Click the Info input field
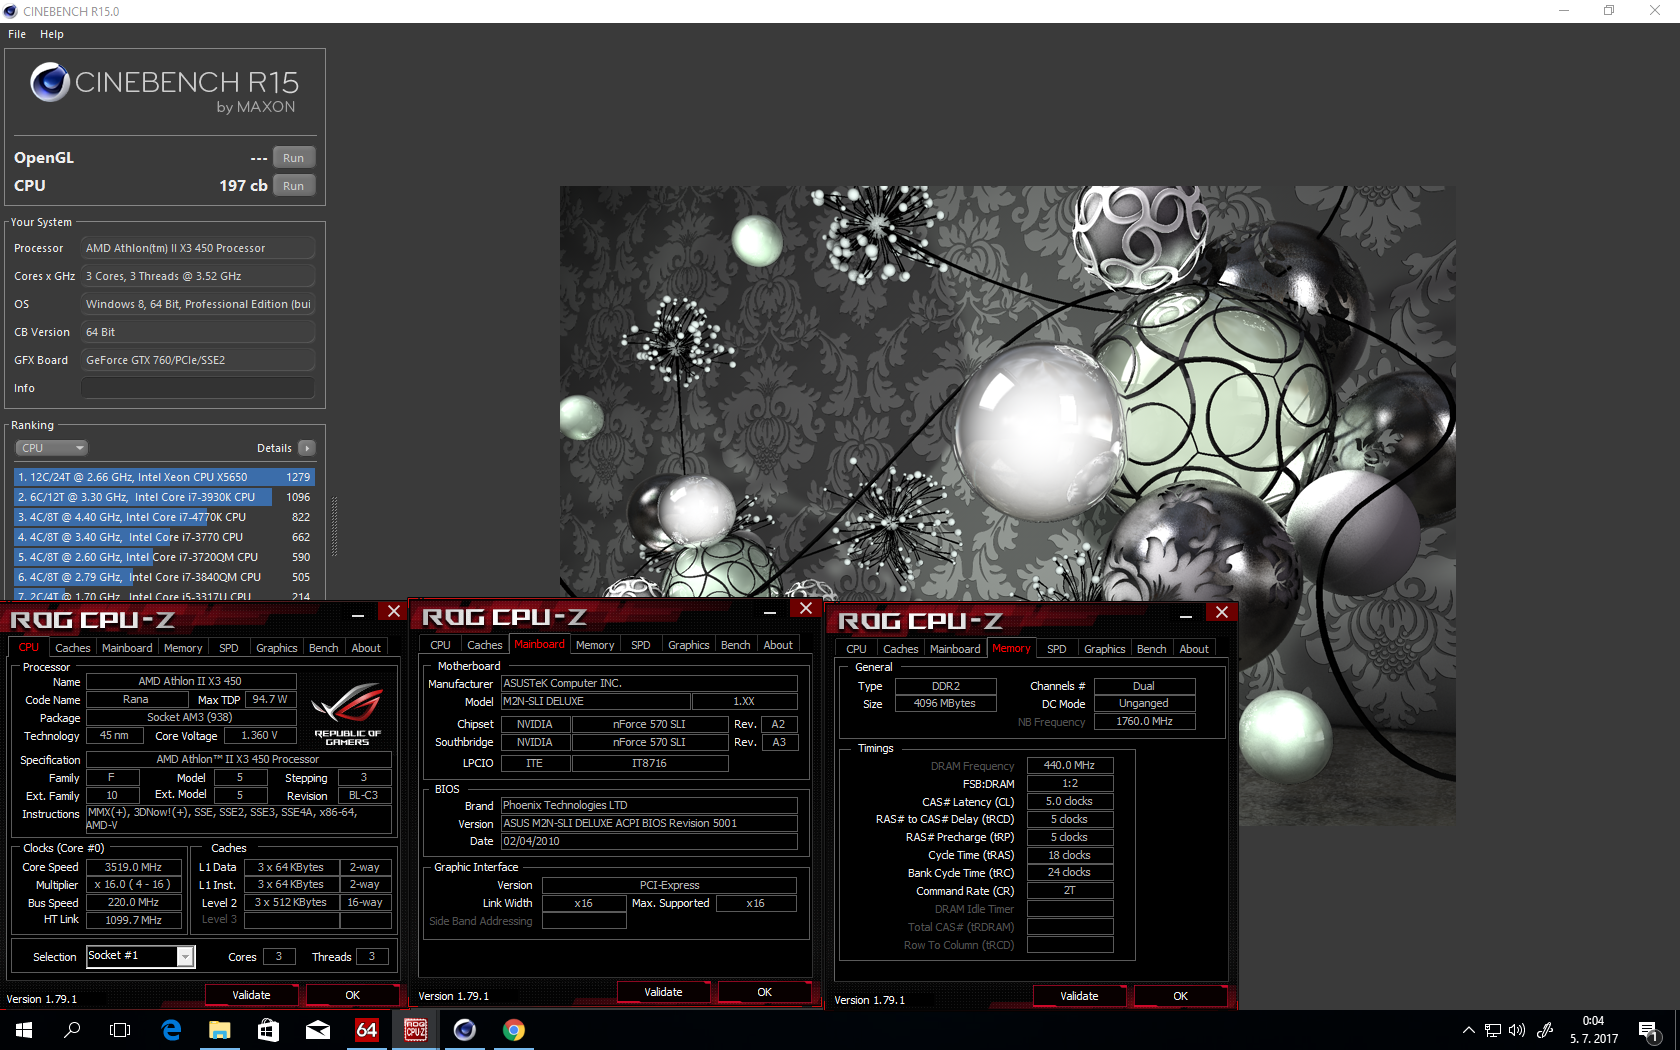The height and width of the screenshot is (1050, 1680). [198, 388]
